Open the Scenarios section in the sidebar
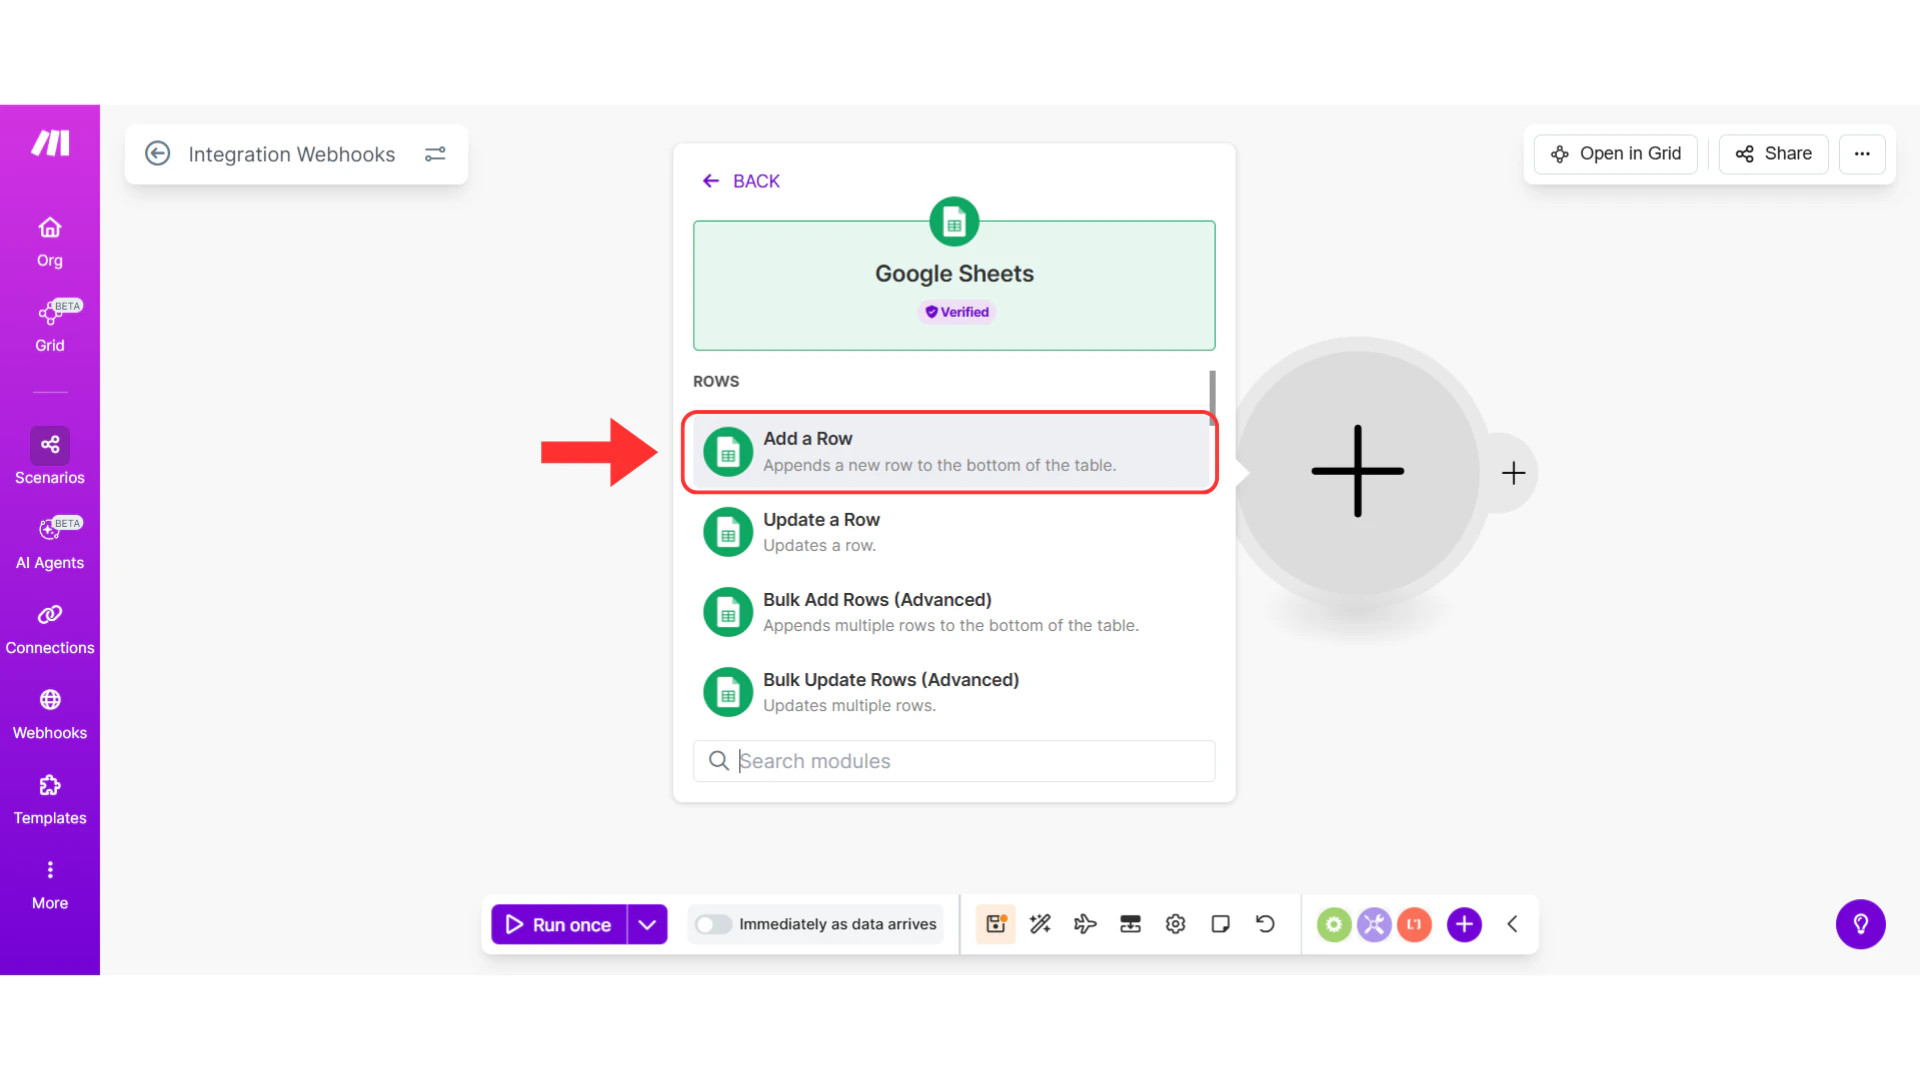1920x1080 pixels. click(49, 457)
